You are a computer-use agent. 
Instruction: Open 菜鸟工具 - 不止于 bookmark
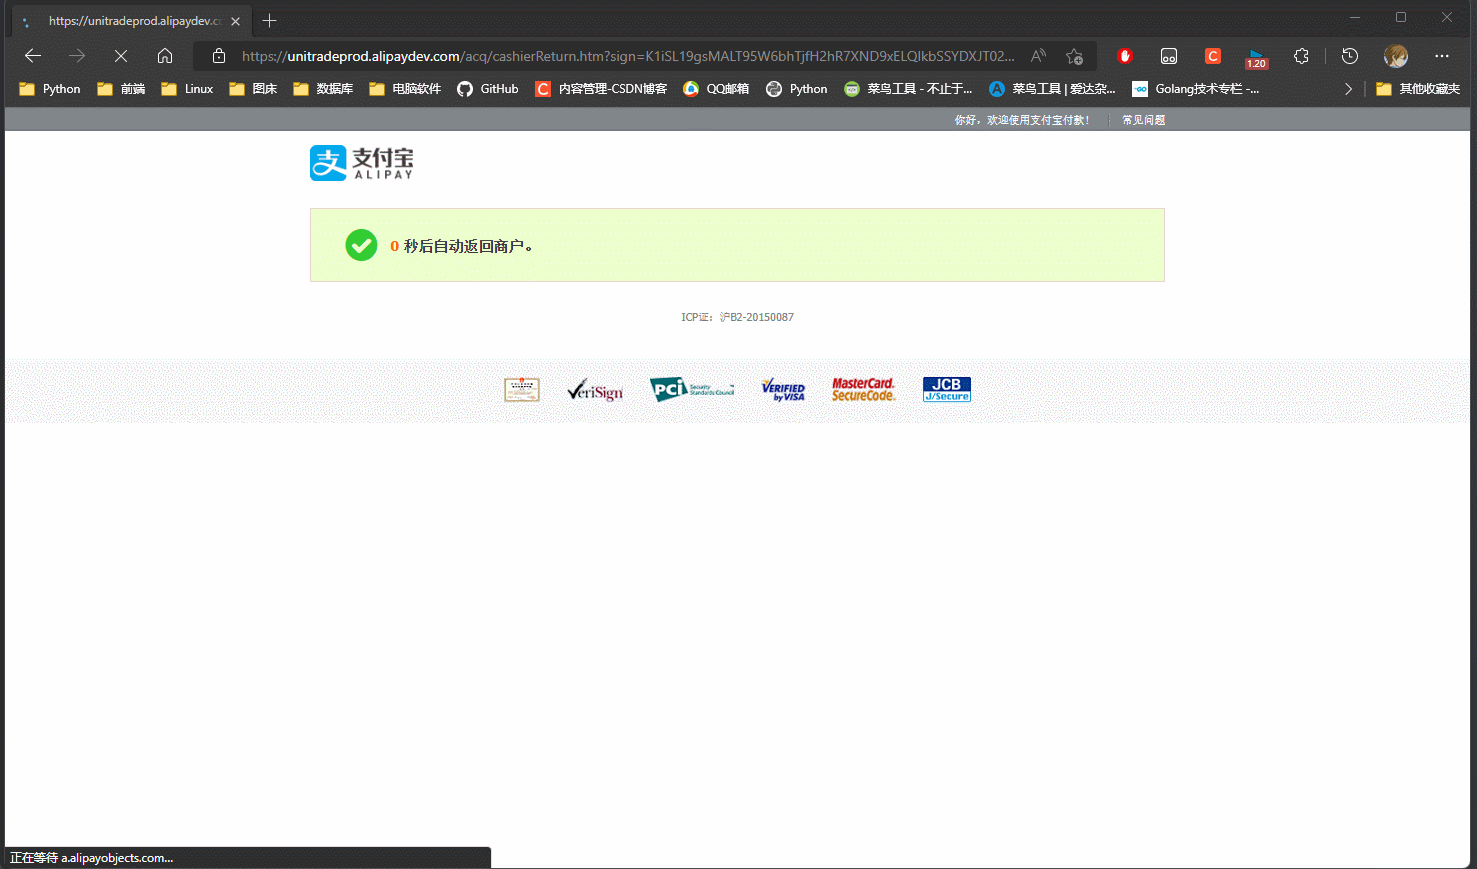908,89
